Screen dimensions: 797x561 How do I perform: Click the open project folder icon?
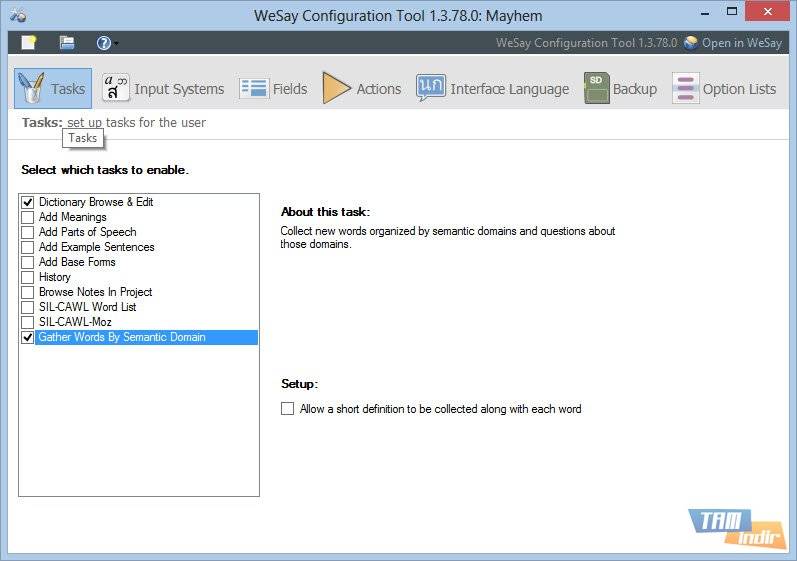tap(66, 43)
